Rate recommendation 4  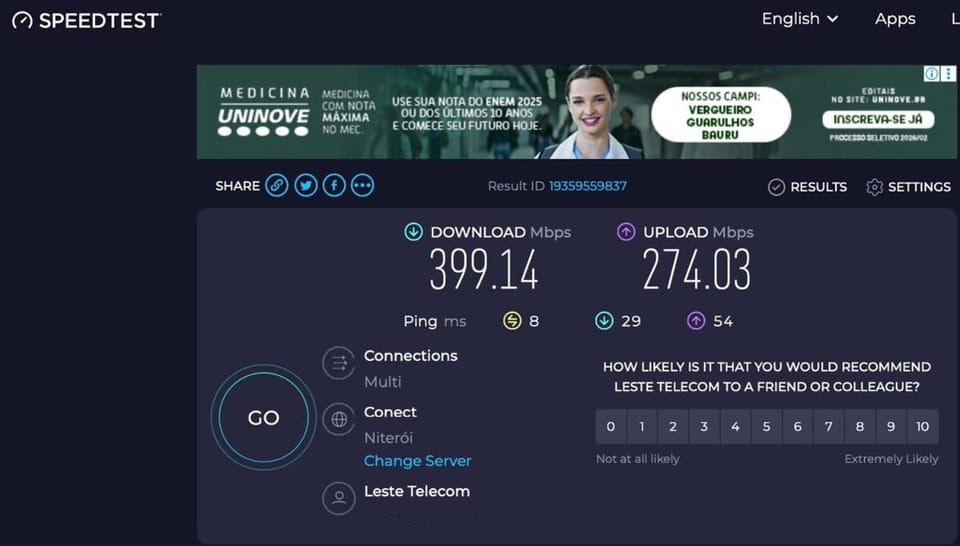point(735,427)
